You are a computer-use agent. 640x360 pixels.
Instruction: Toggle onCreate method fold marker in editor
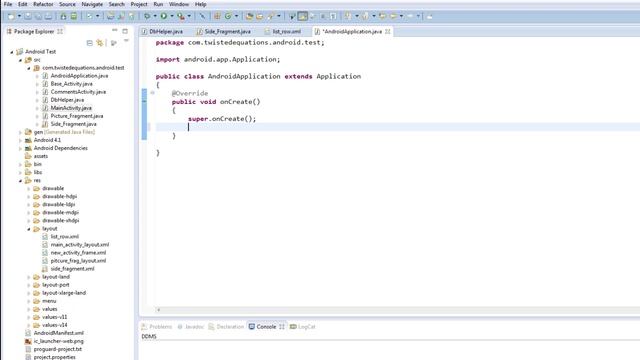152,93
